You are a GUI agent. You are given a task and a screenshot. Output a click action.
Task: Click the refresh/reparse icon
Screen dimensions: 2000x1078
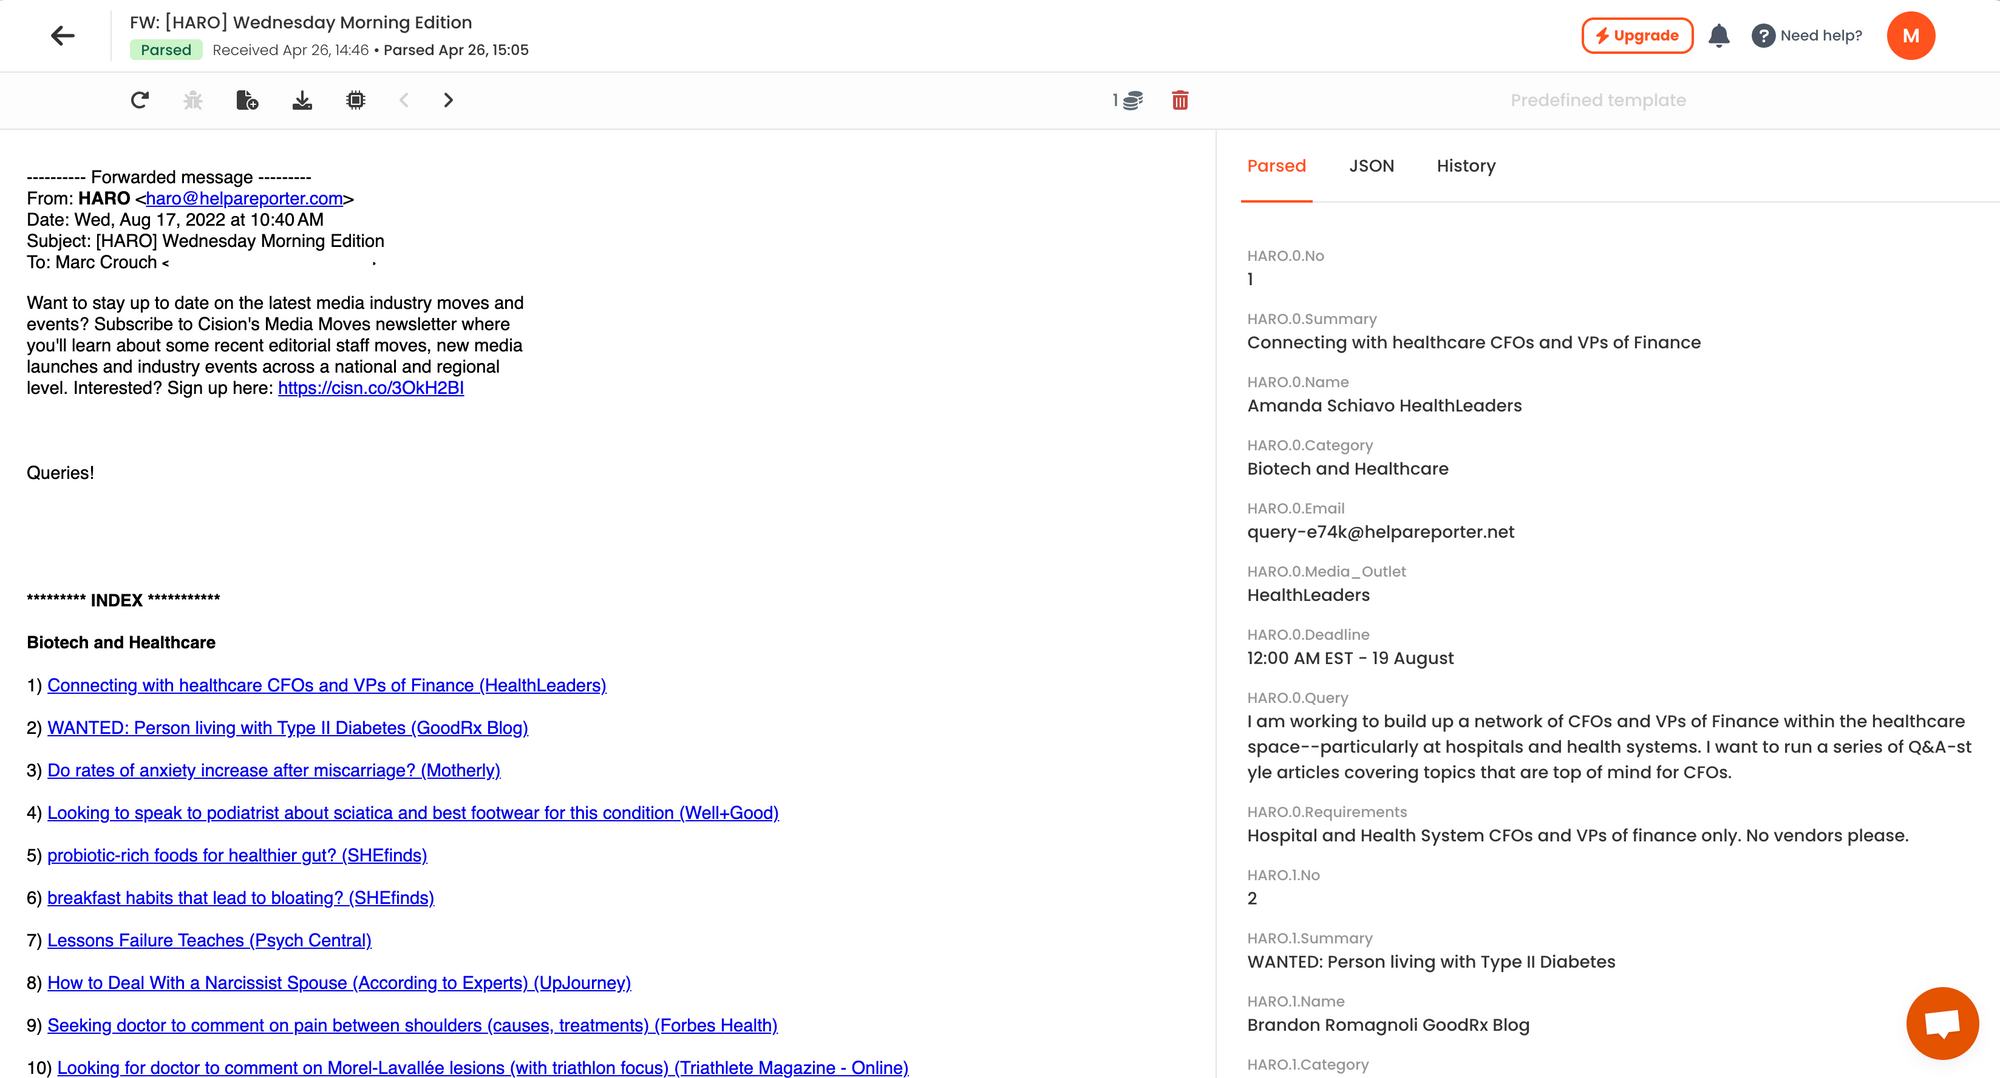coord(140,100)
